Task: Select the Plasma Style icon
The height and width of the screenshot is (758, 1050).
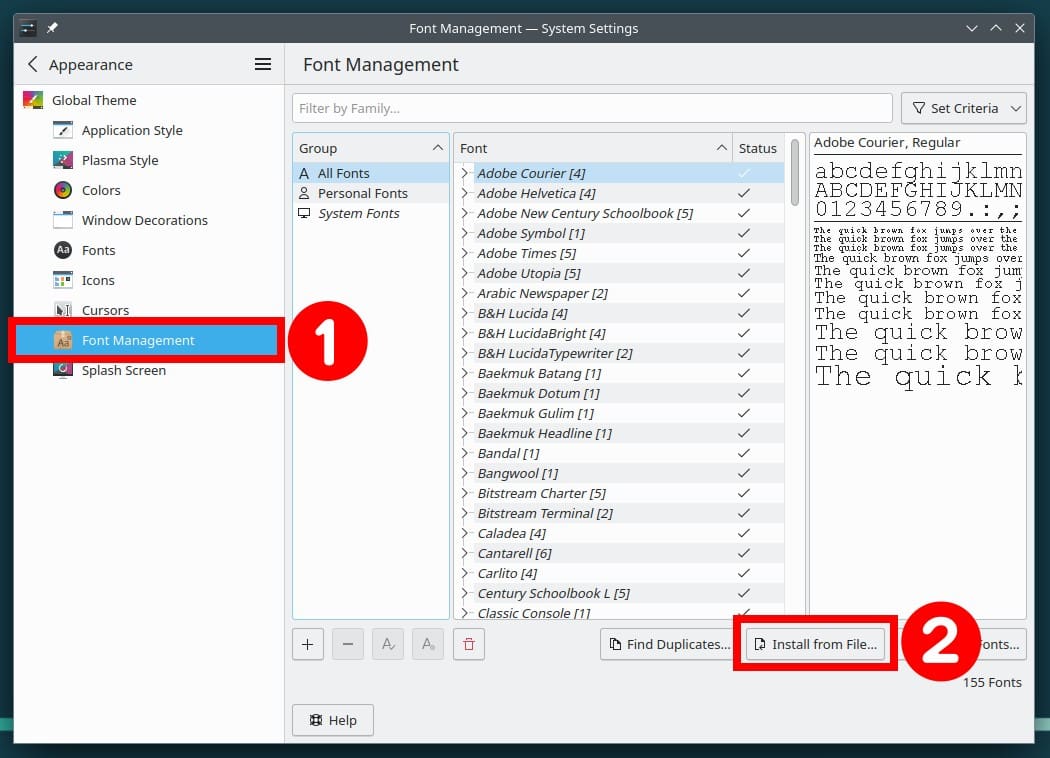Action: pos(63,160)
